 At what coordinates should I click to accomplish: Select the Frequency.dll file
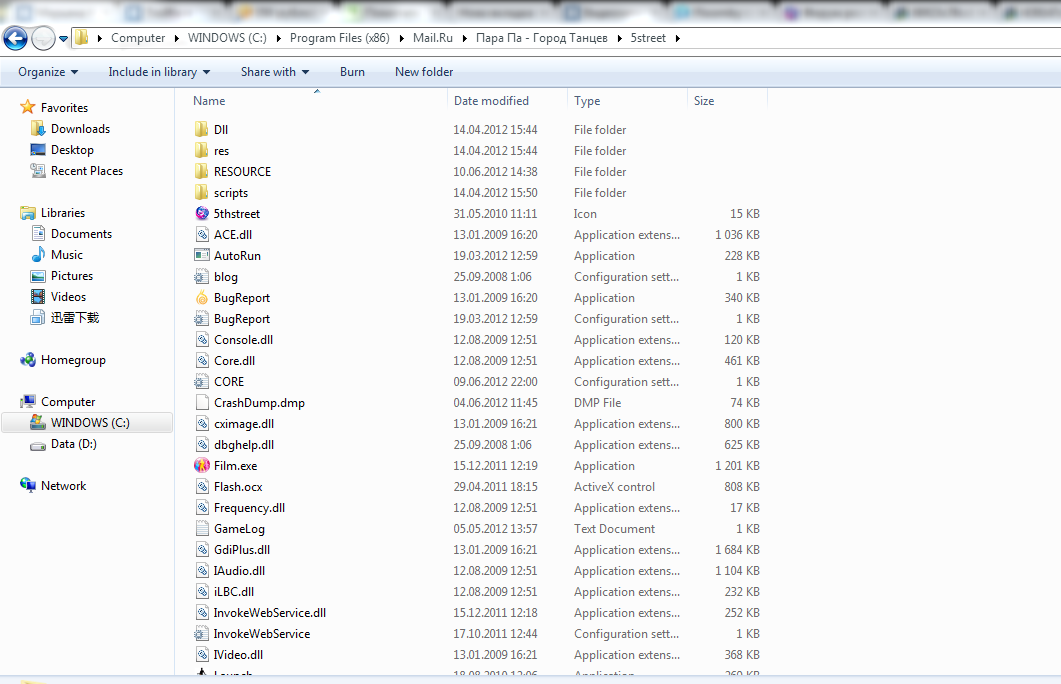click(249, 507)
